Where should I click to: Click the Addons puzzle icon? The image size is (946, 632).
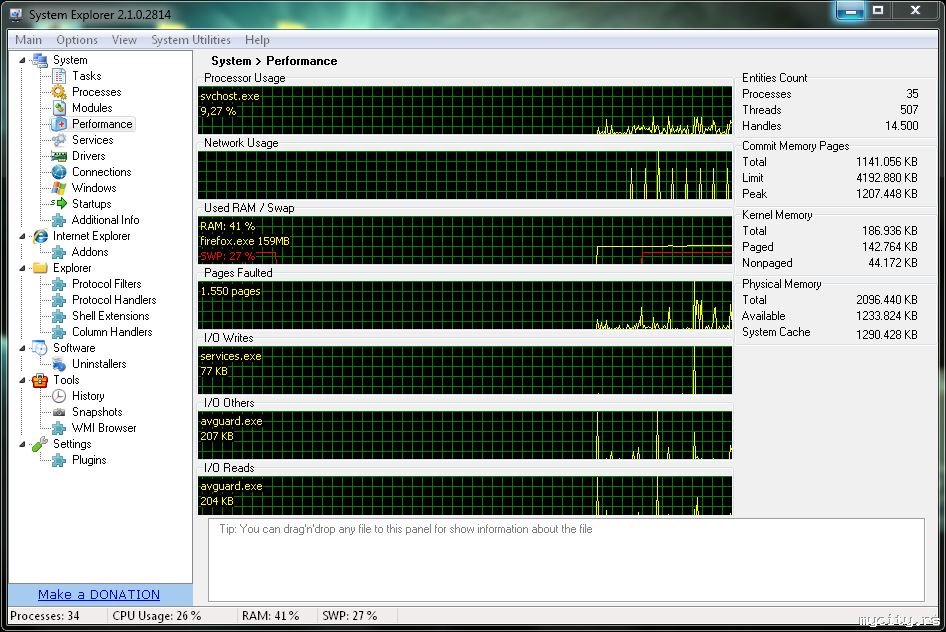tap(59, 252)
